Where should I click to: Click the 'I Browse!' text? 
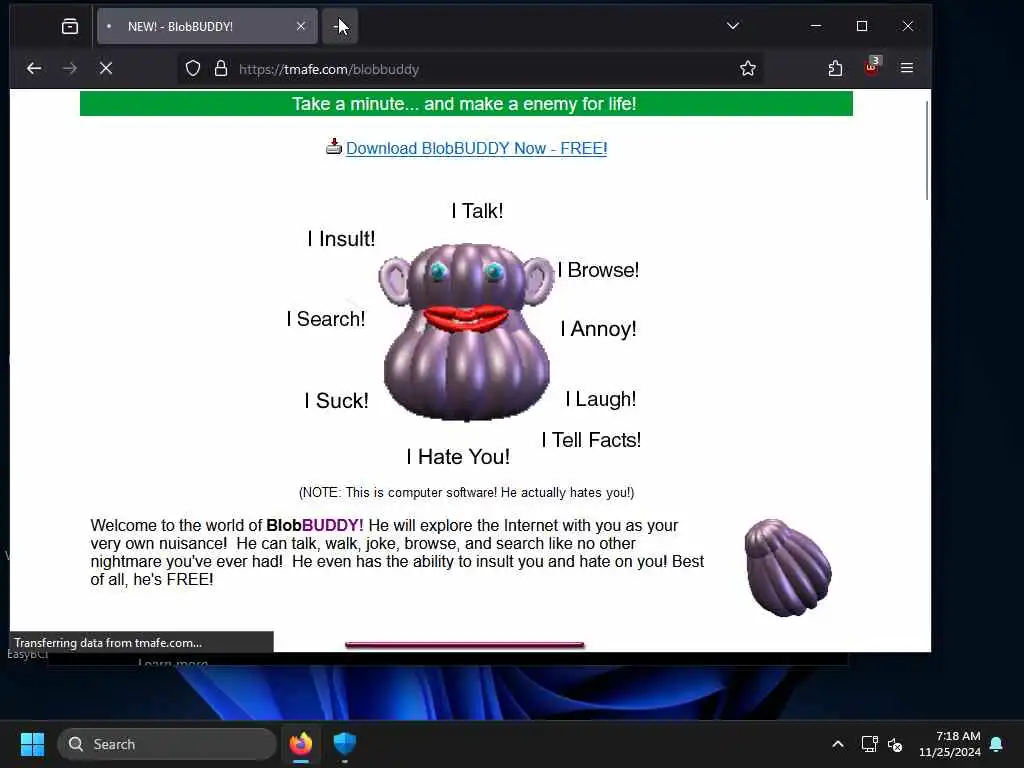[598, 270]
